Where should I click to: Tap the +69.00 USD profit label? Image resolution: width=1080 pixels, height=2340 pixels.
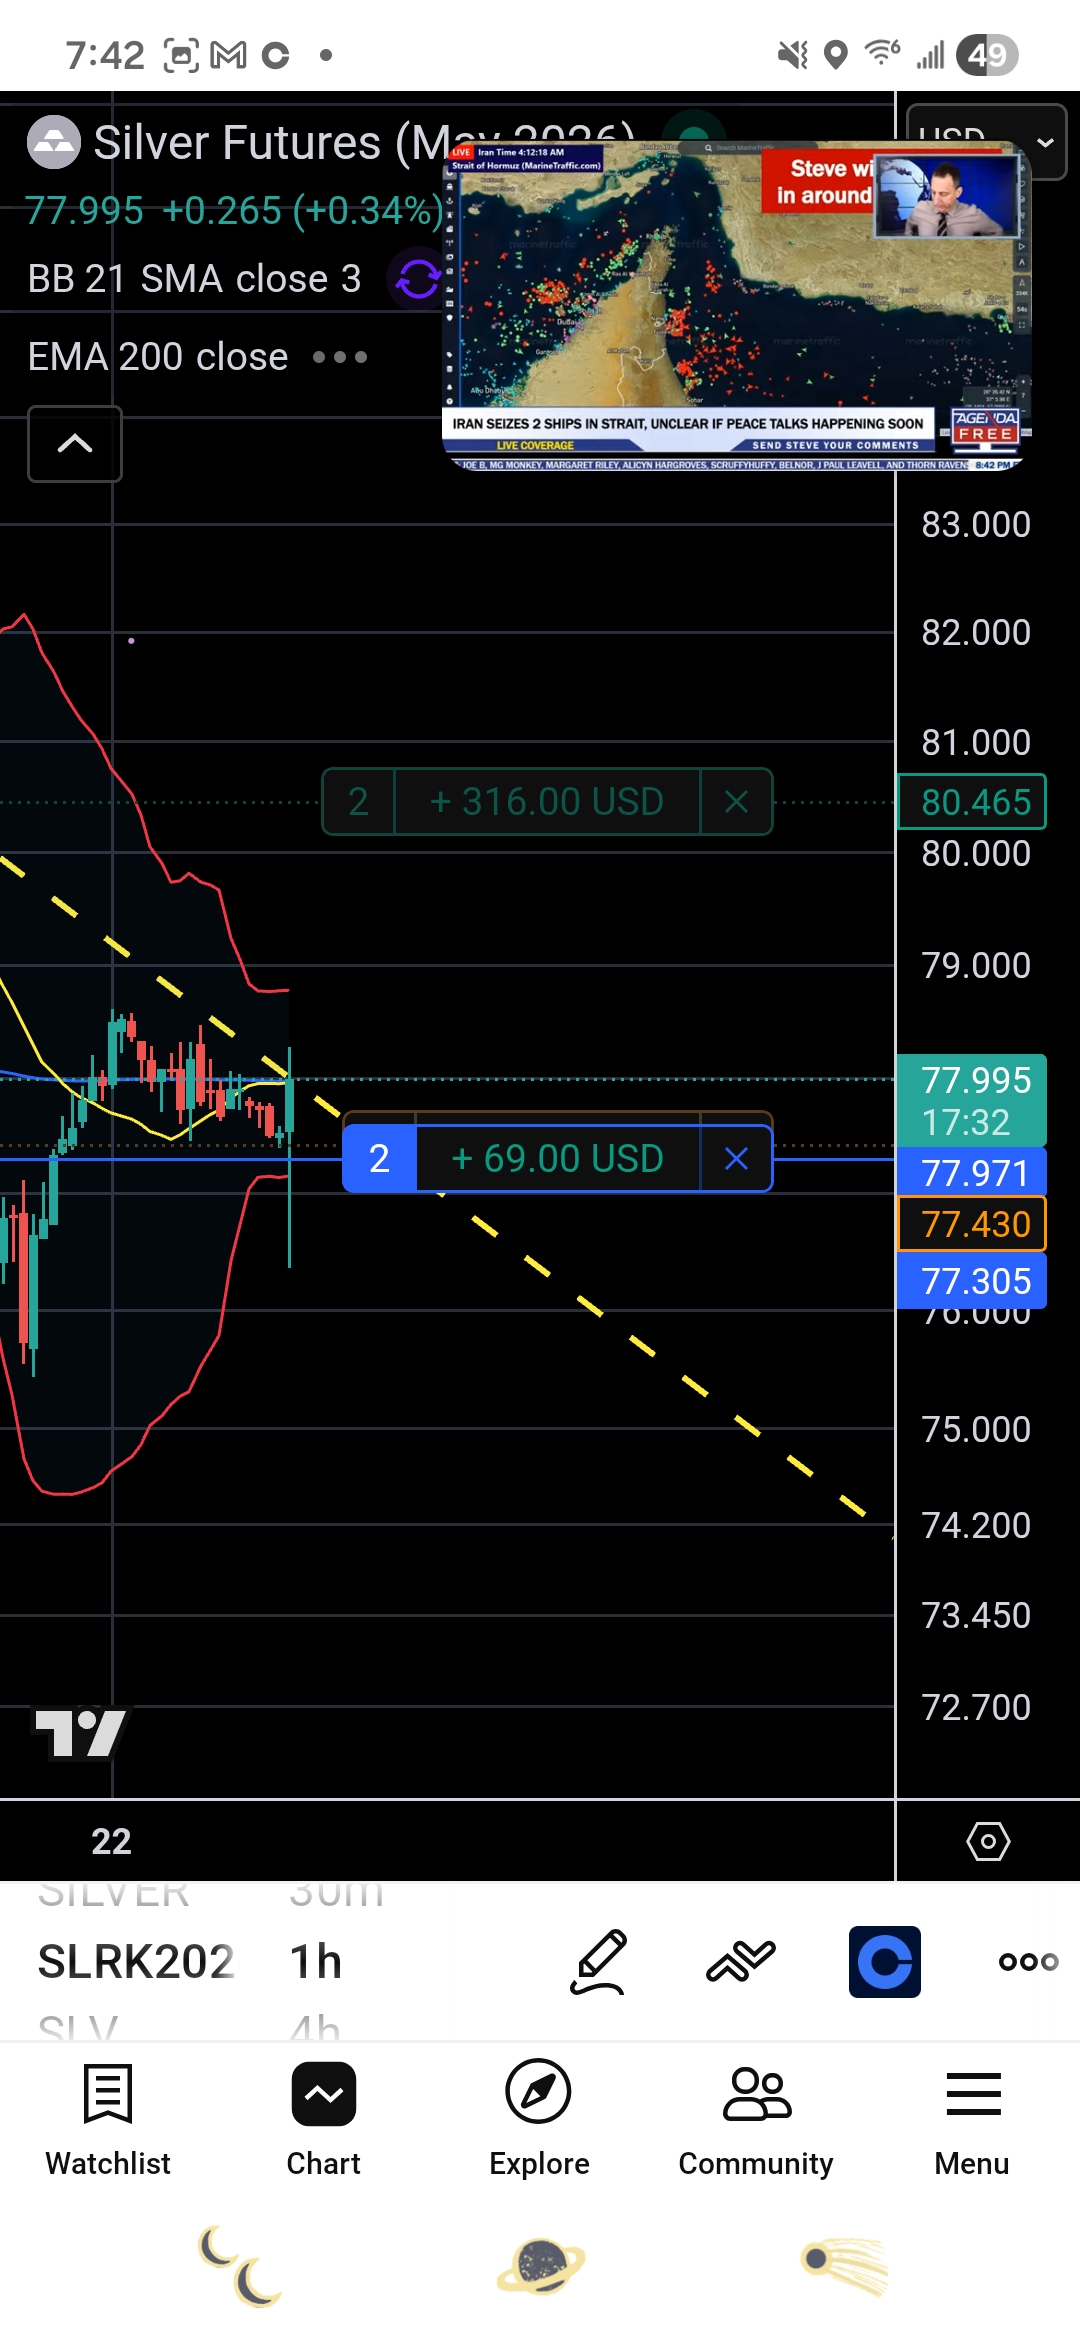pos(558,1159)
